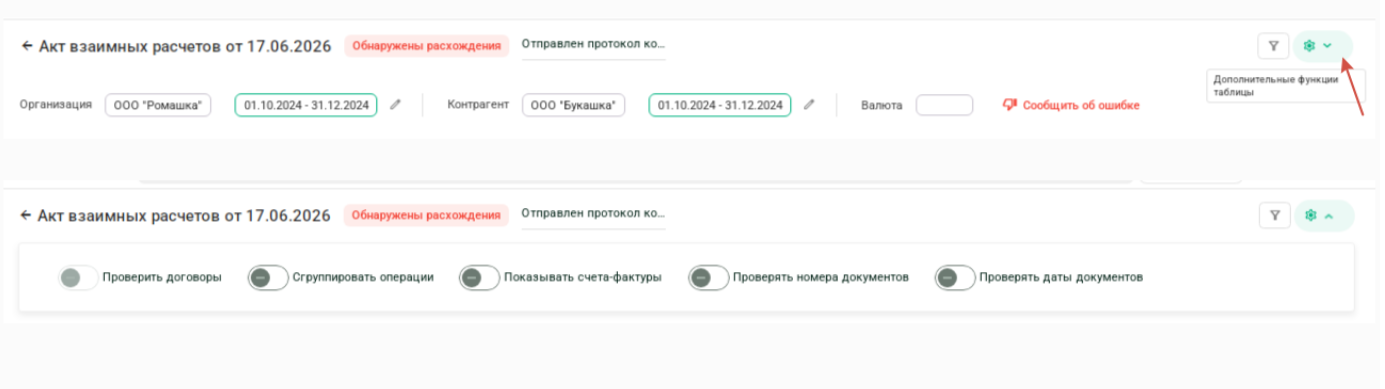
Task: Click thumbs-down icon beside Сообщить об ошибке
Action: [1009, 105]
